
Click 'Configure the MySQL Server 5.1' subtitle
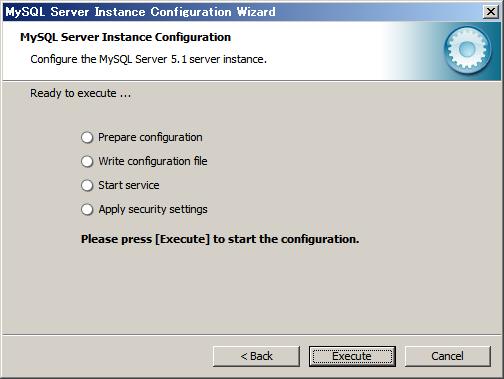[148, 59]
